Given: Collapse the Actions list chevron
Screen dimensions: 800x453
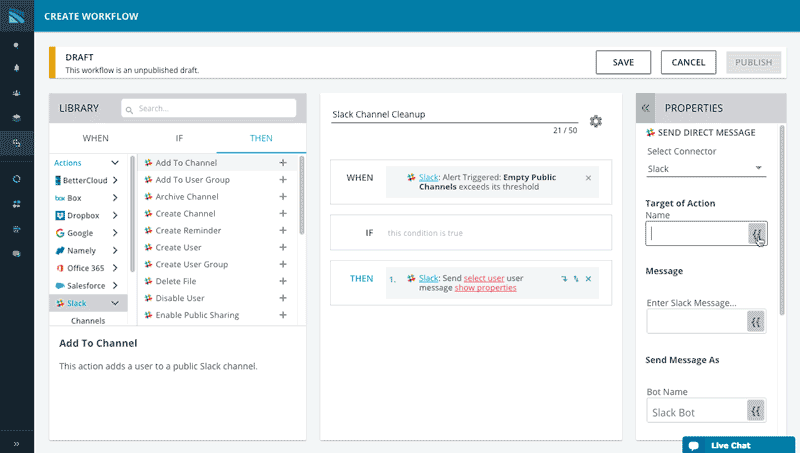Looking at the screenshot, I should pos(115,163).
